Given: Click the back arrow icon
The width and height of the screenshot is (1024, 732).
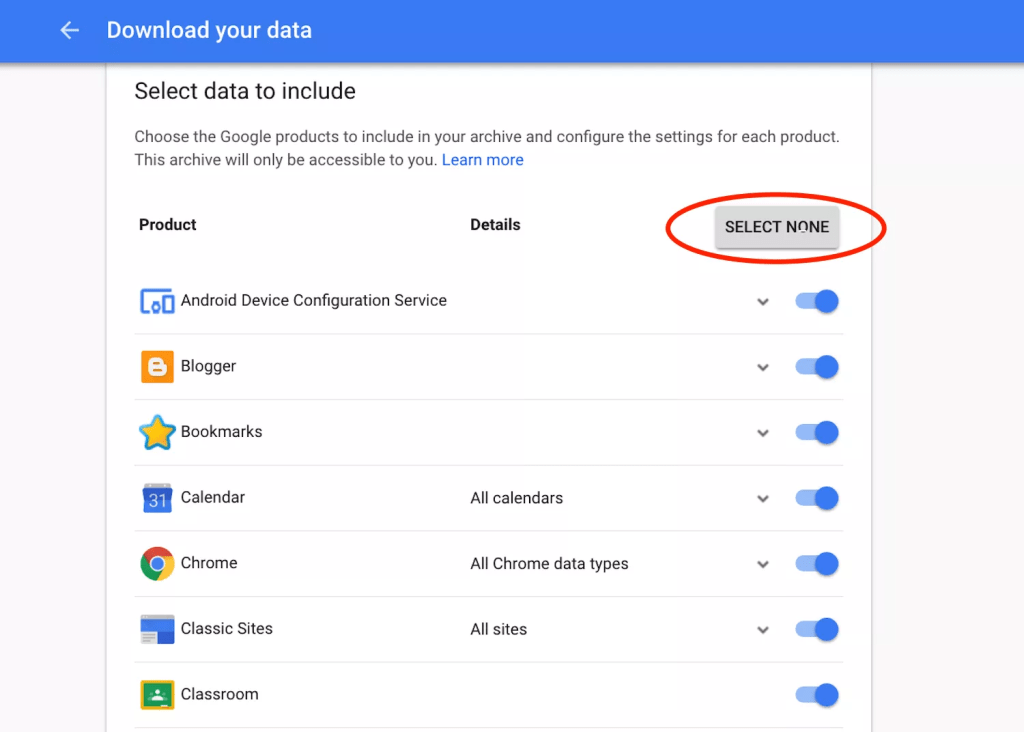Looking at the screenshot, I should (x=69, y=30).
